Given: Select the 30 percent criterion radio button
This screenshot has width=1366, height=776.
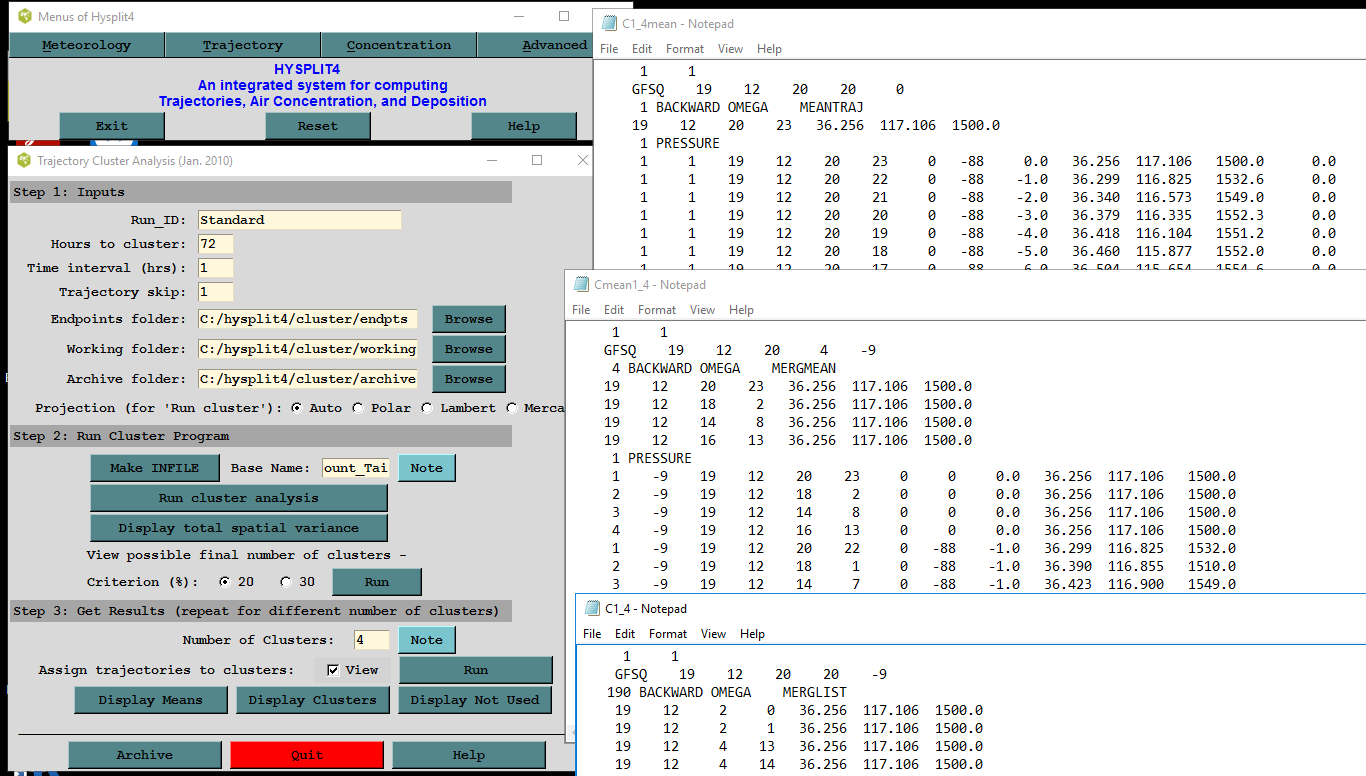Looking at the screenshot, I should coord(286,582).
